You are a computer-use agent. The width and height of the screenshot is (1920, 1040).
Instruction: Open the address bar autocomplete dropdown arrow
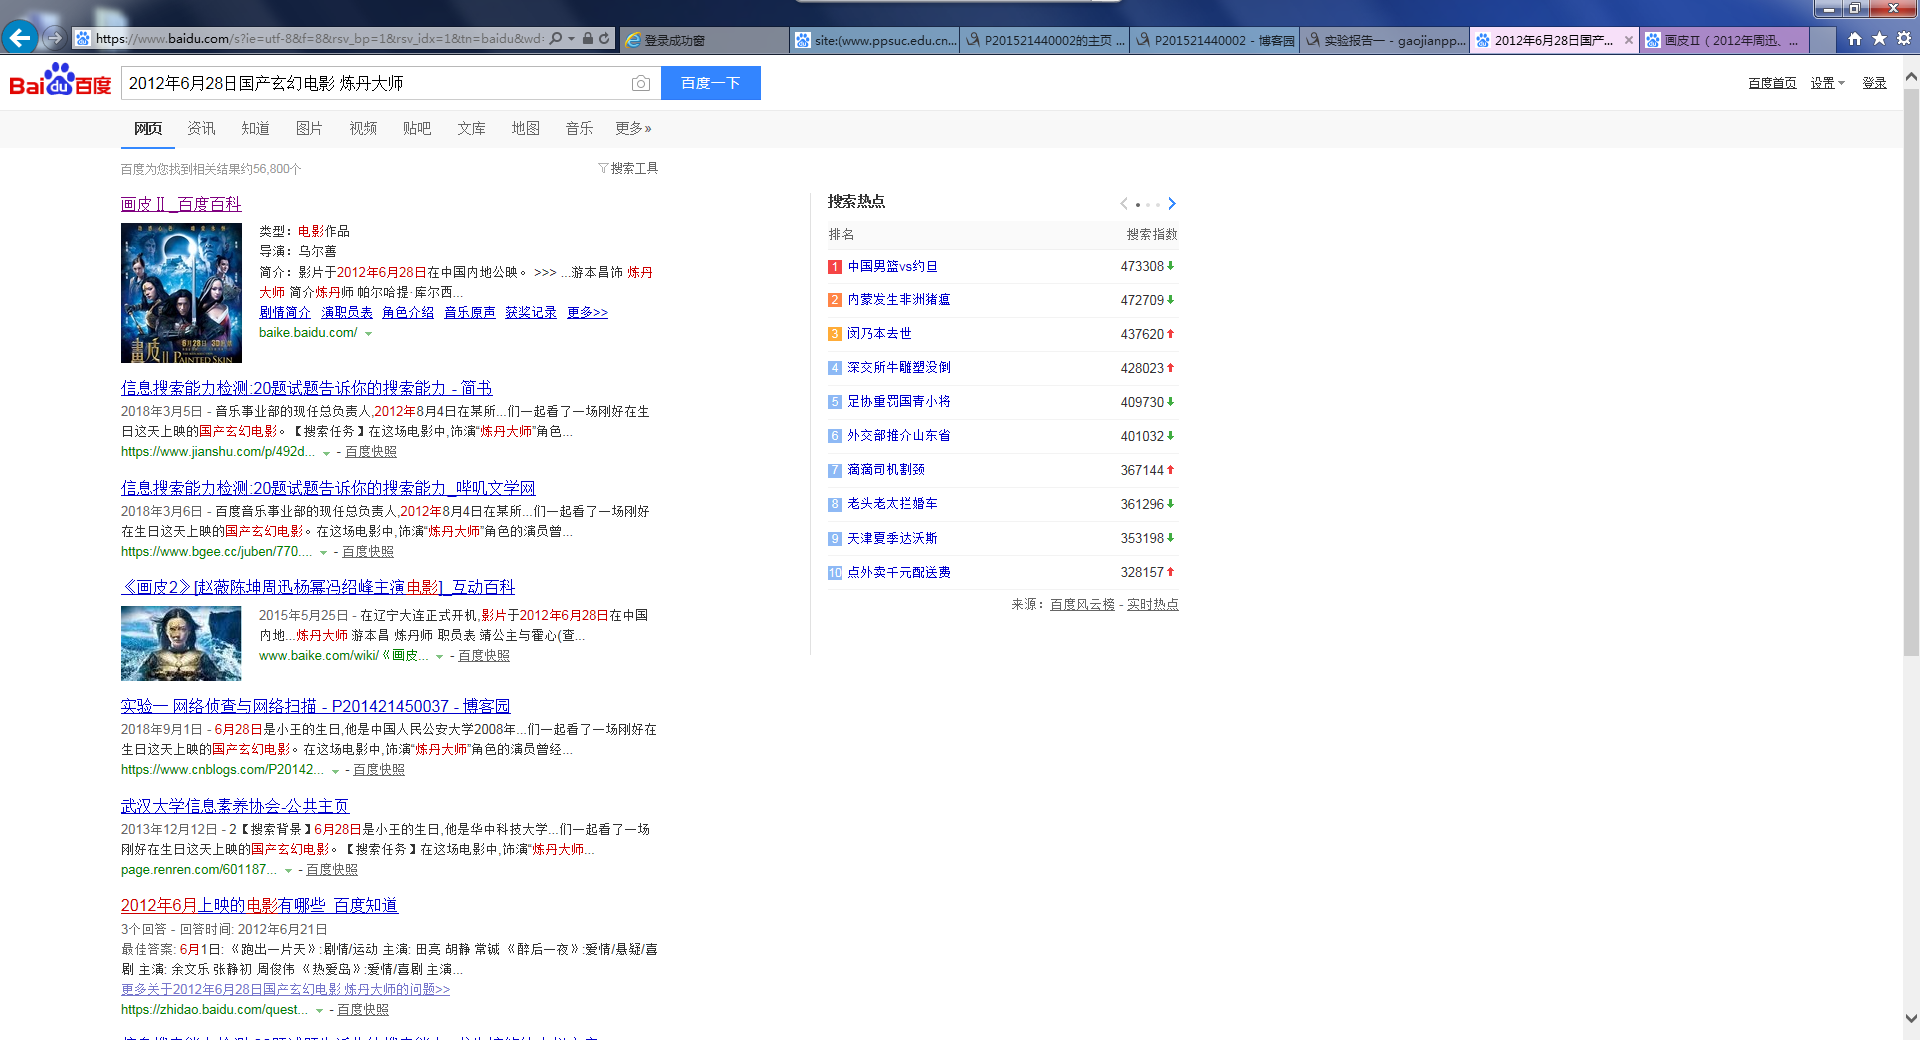(571, 39)
